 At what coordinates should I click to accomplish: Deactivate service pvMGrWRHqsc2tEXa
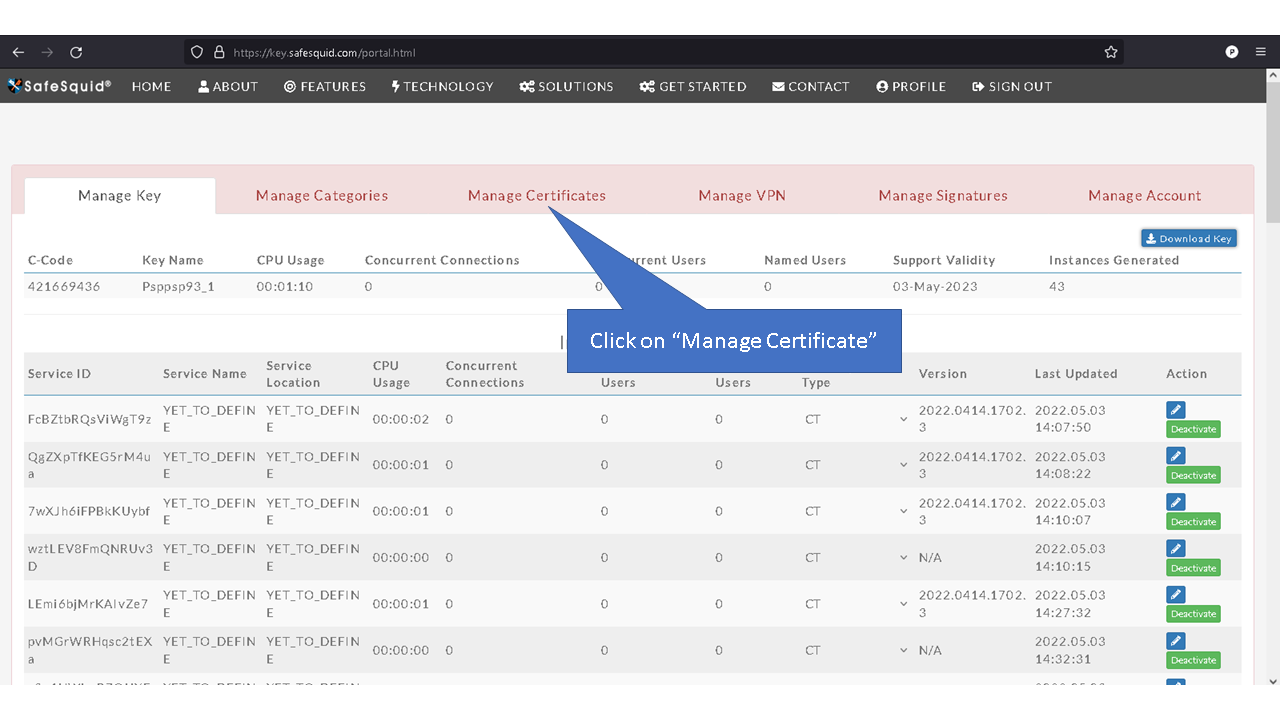[x=1192, y=660]
